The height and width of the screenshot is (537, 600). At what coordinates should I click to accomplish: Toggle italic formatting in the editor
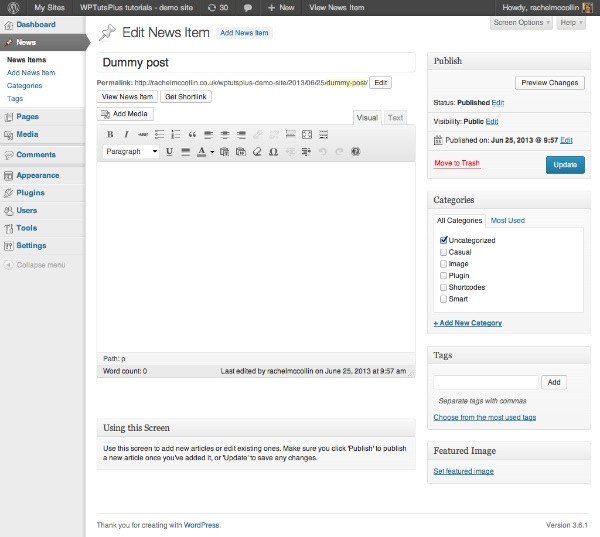126,134
